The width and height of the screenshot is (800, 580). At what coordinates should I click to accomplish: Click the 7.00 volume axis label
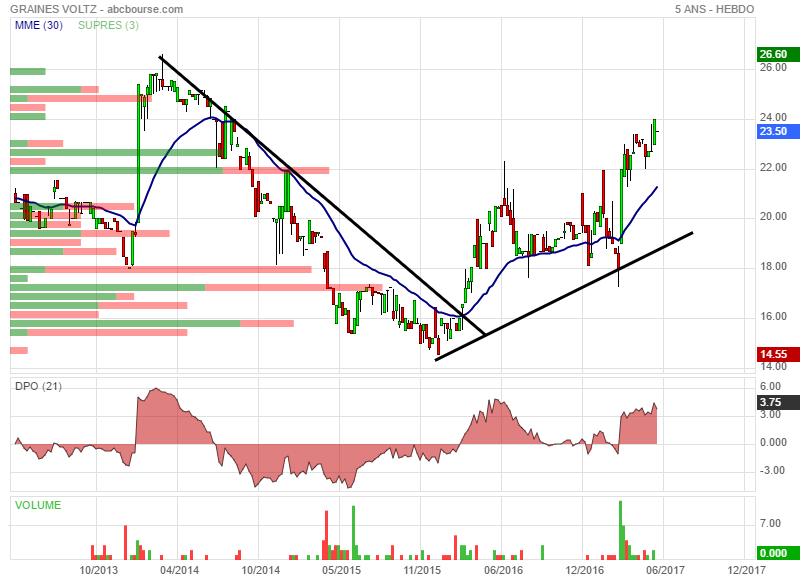click(770, 523)
